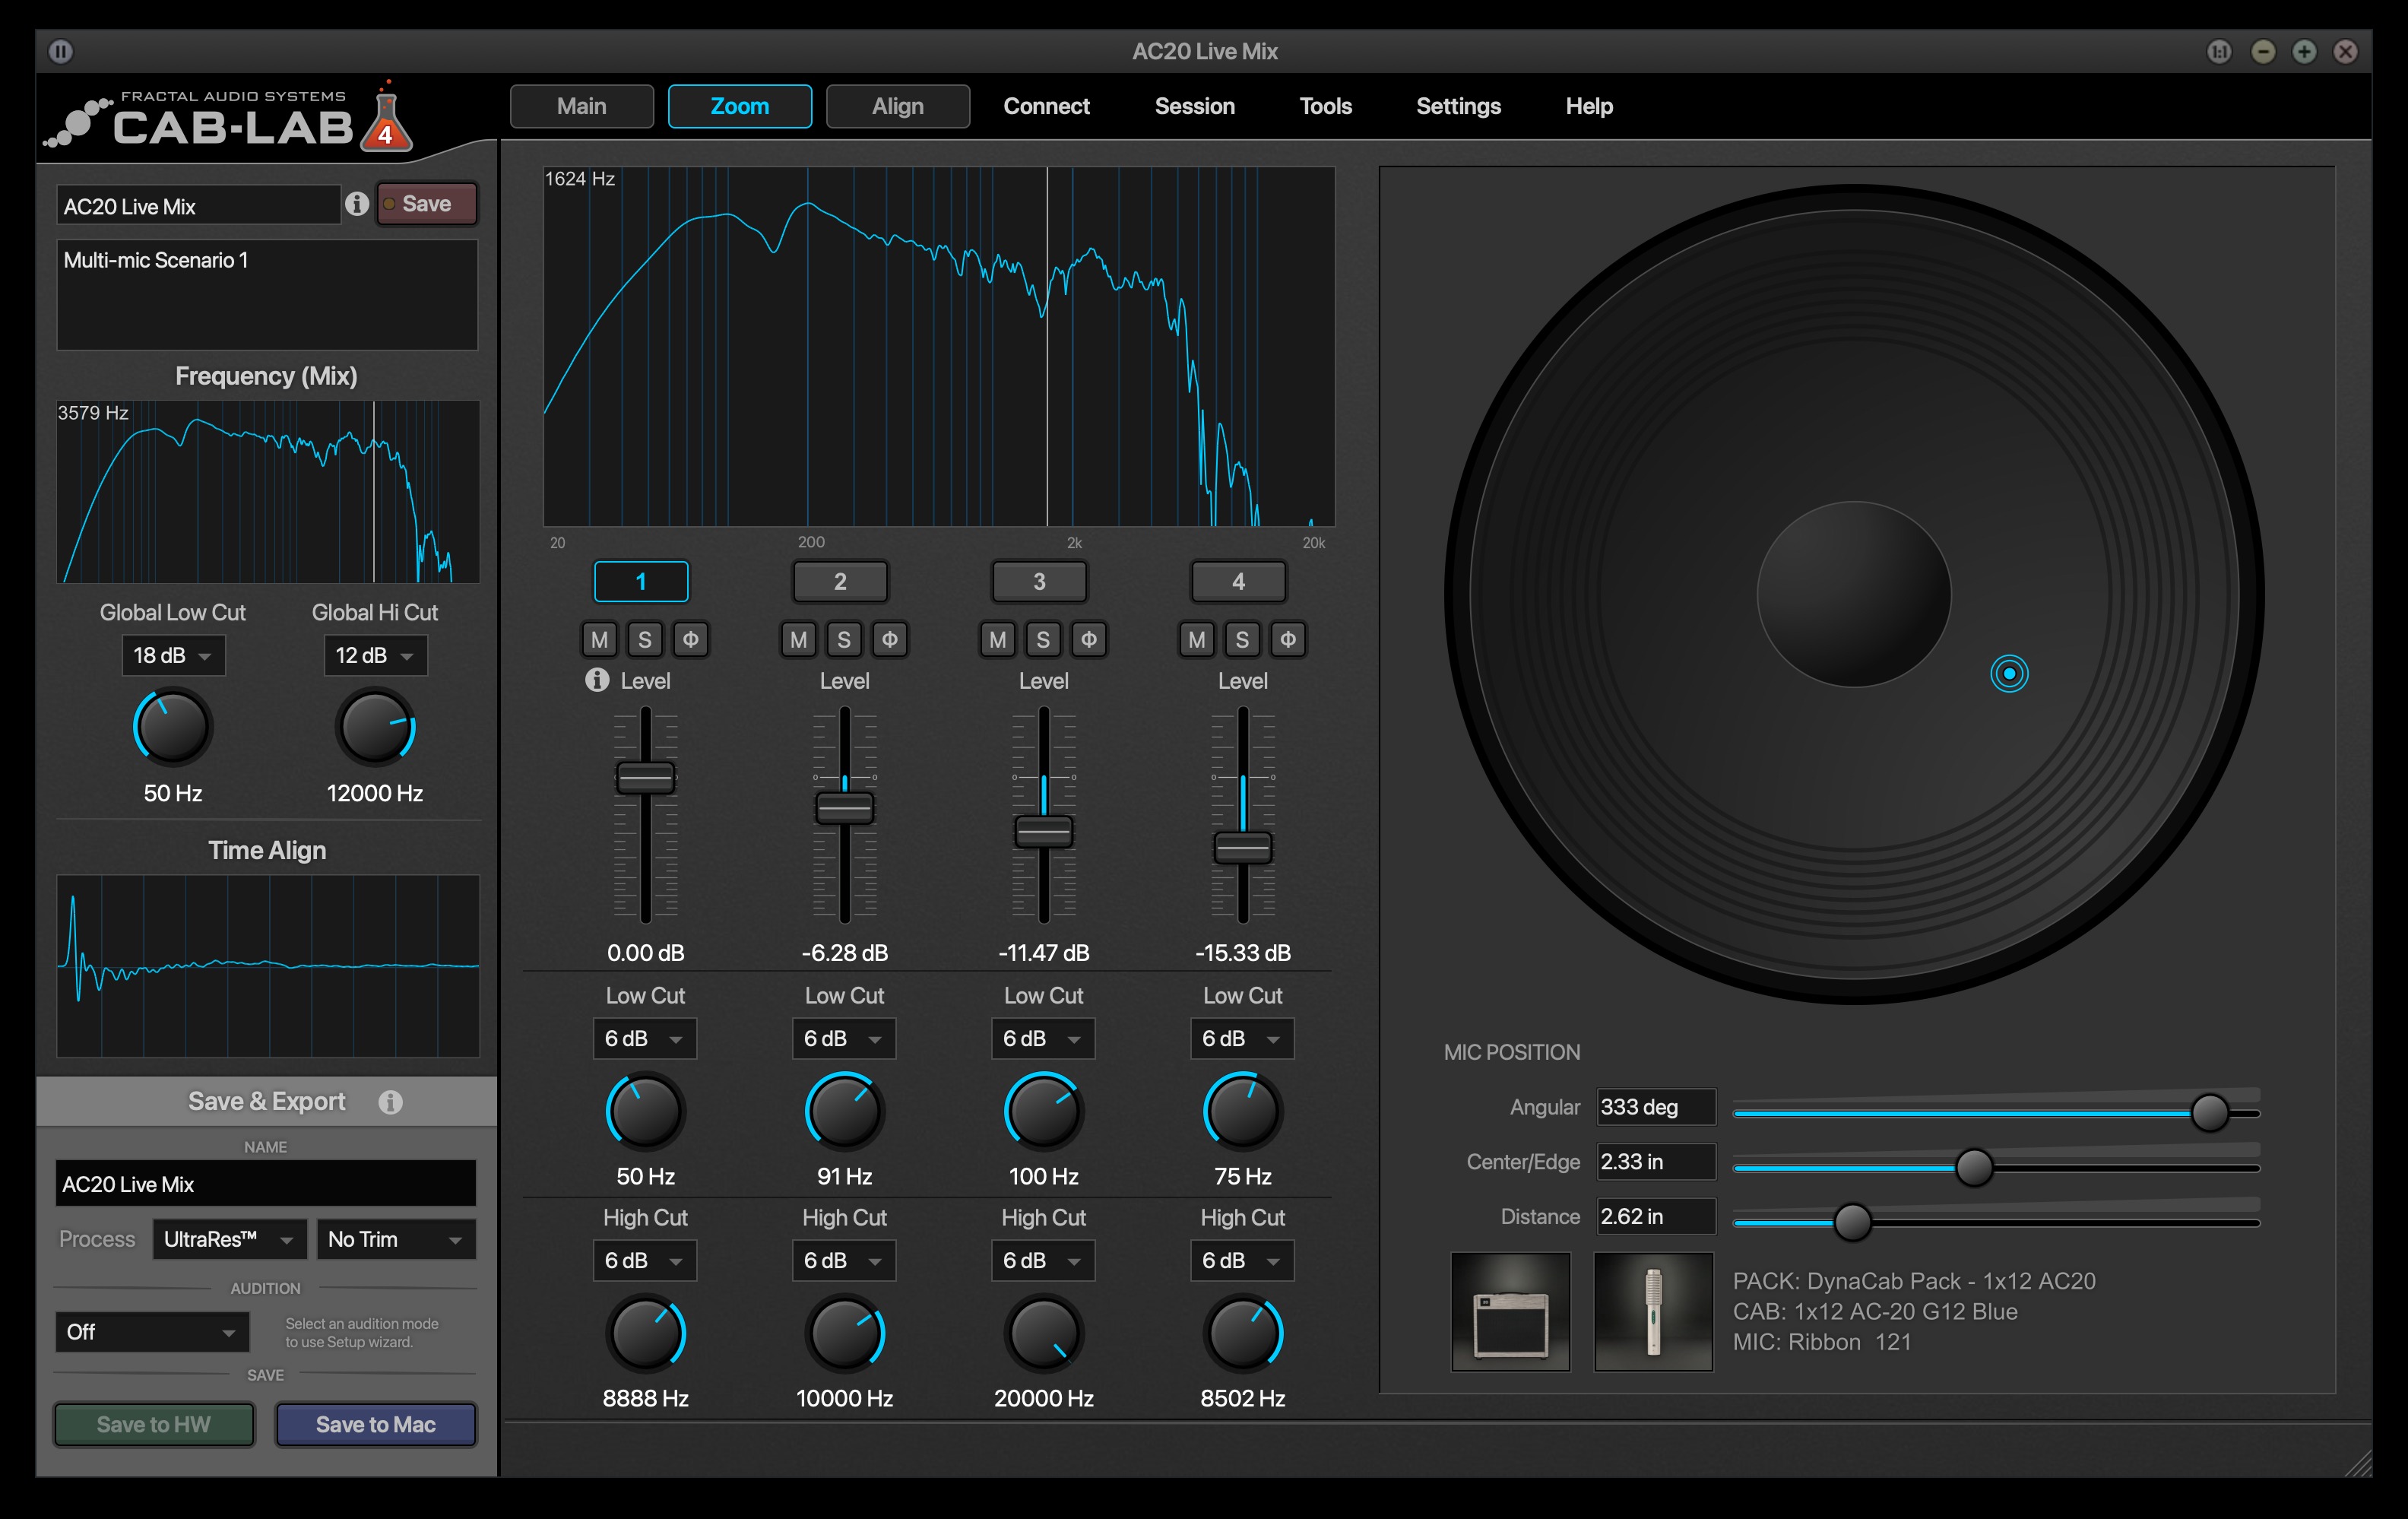
Task: Click the speaker dust cap center
Action: (1853, 594)
